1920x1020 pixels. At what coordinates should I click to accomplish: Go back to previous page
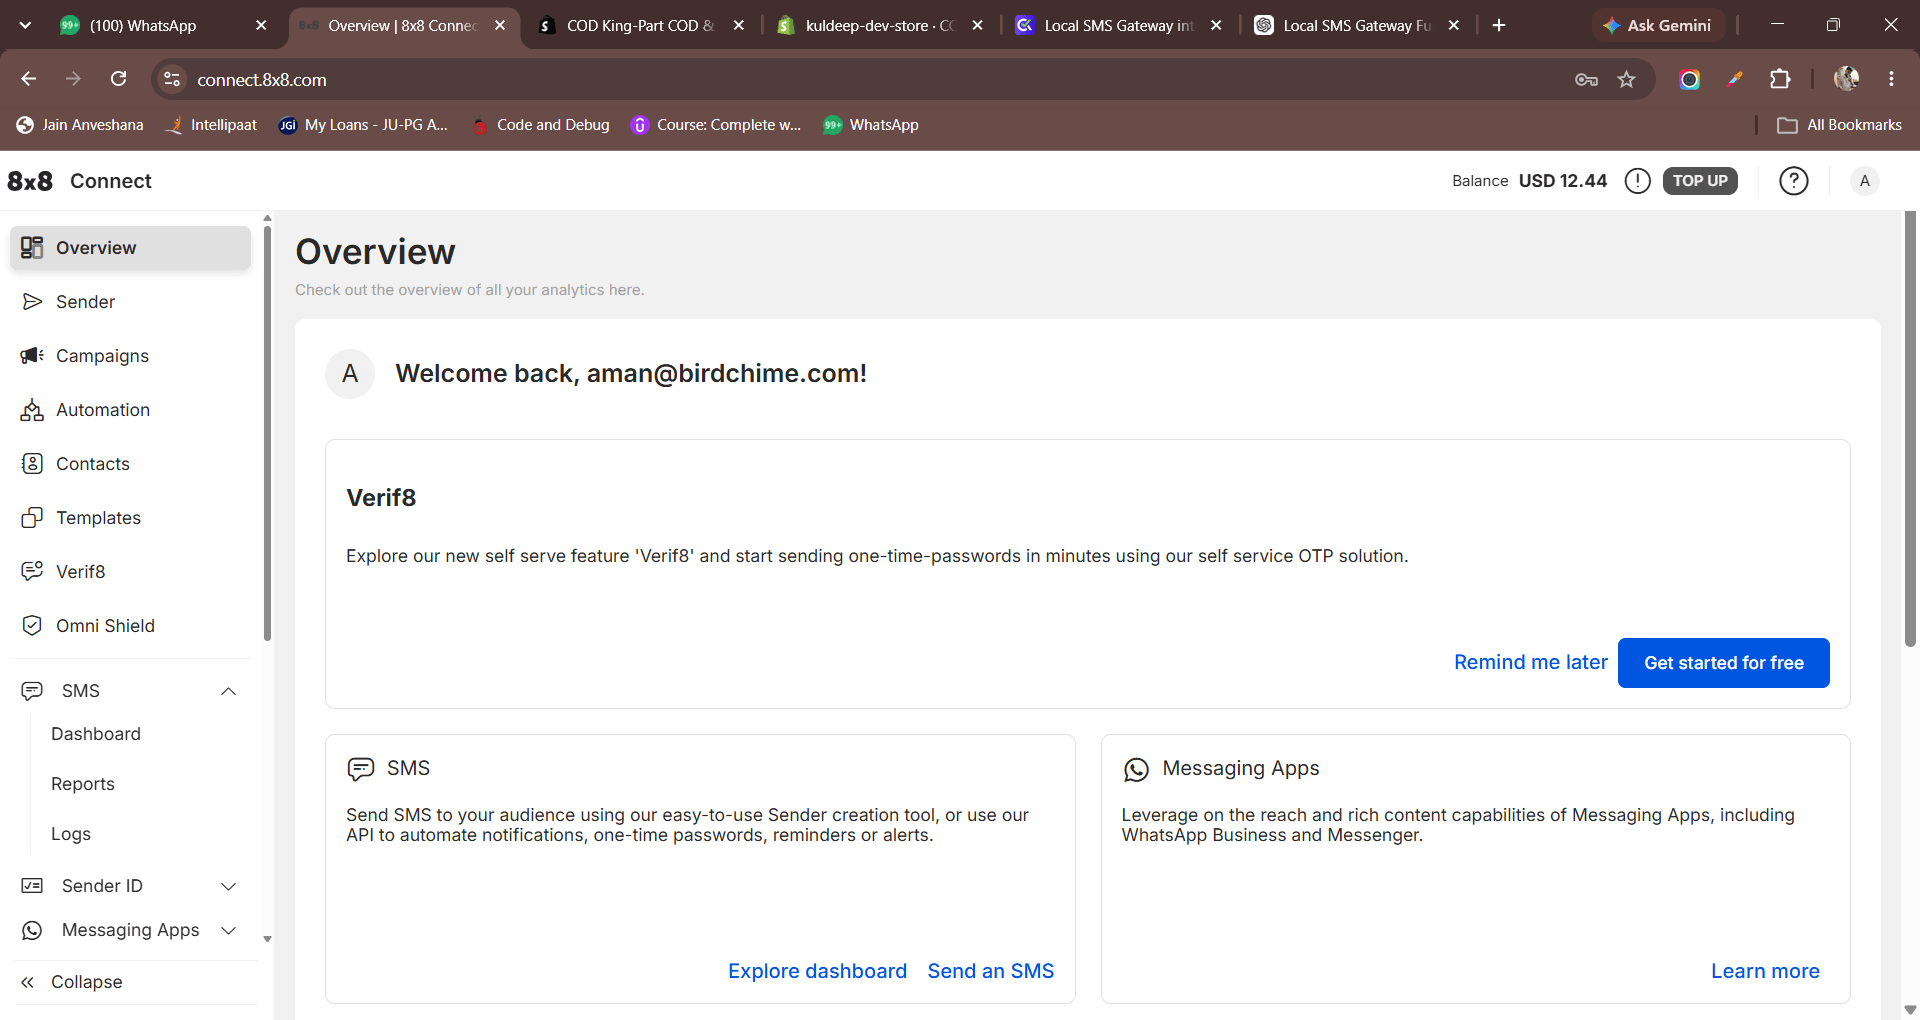point(28,79)
